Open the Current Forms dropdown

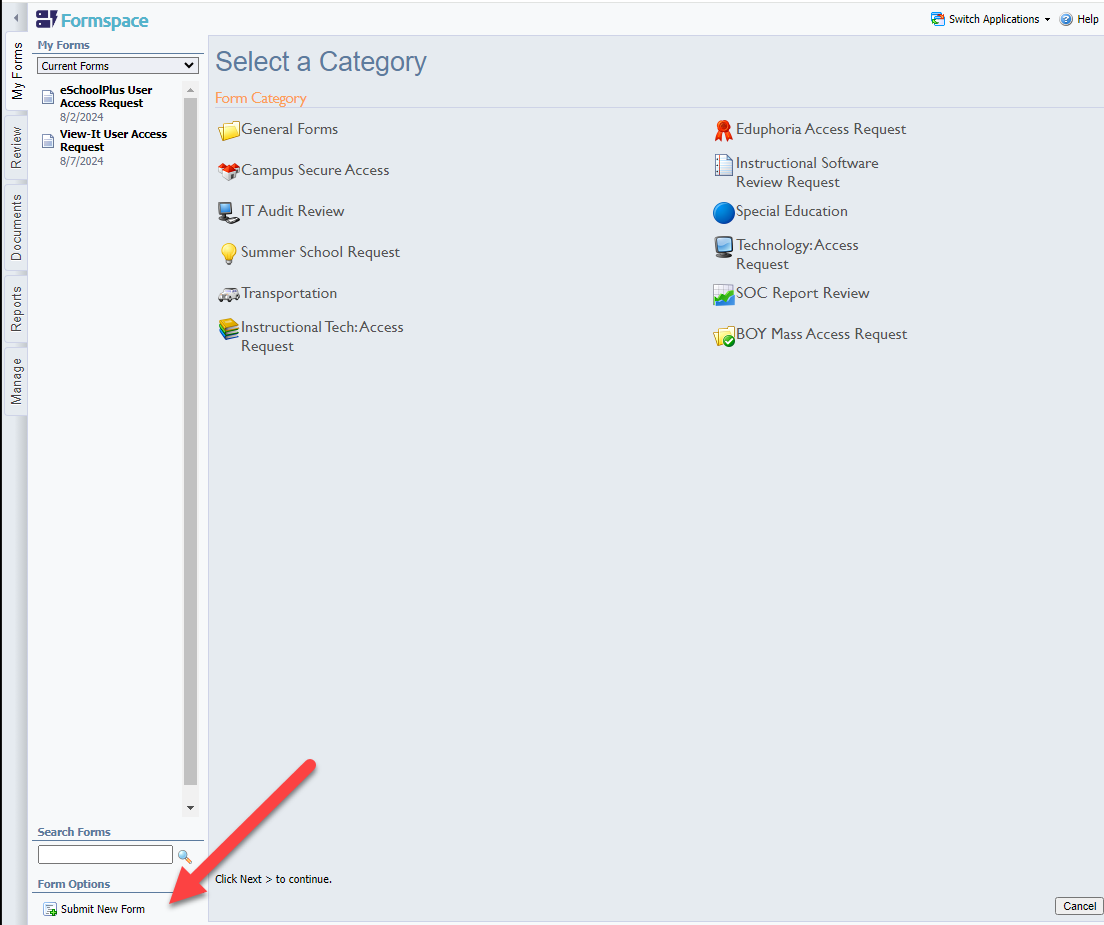click(118, 66)
